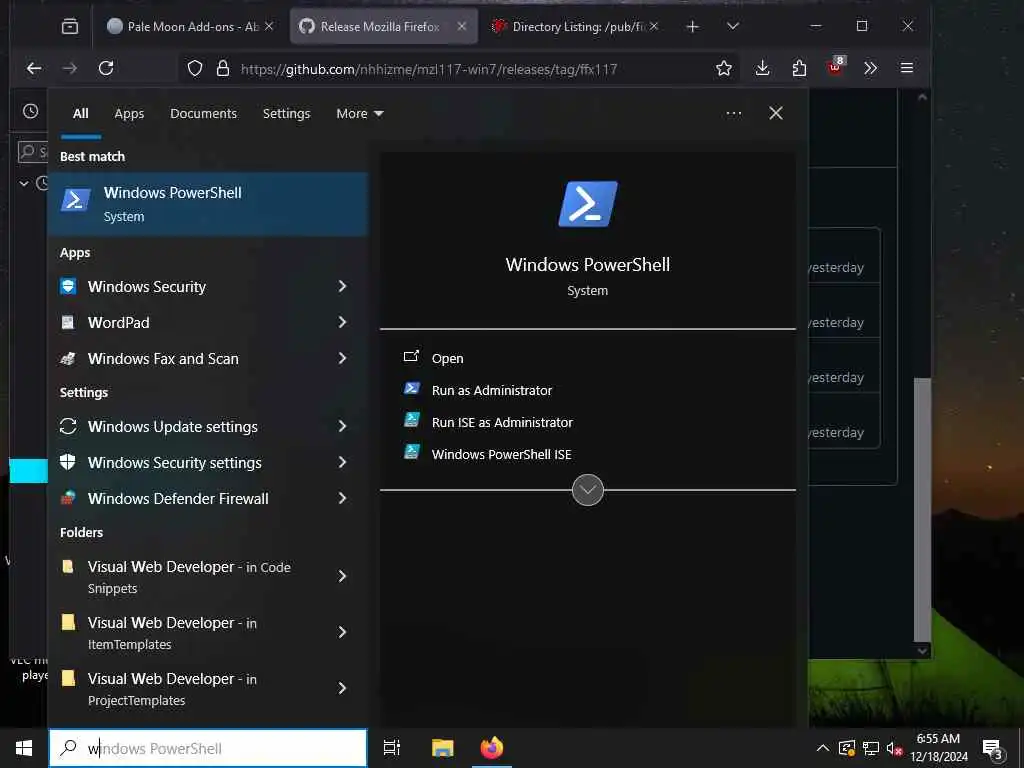1024x768 pixels.
Task: Expand Visual Web Developer ItemTemplates folder
Action: pos(342,632)
